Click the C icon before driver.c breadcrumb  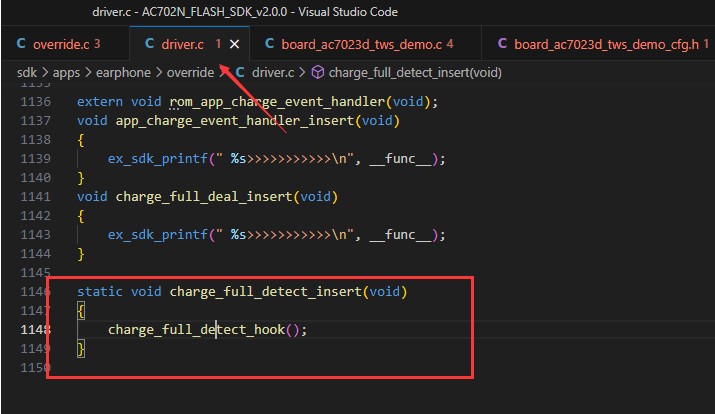coord(240,72)
